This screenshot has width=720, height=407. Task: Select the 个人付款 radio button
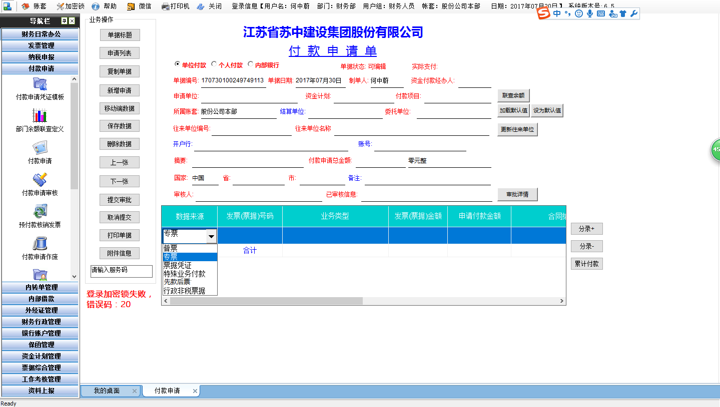click(x=214, y=64)
